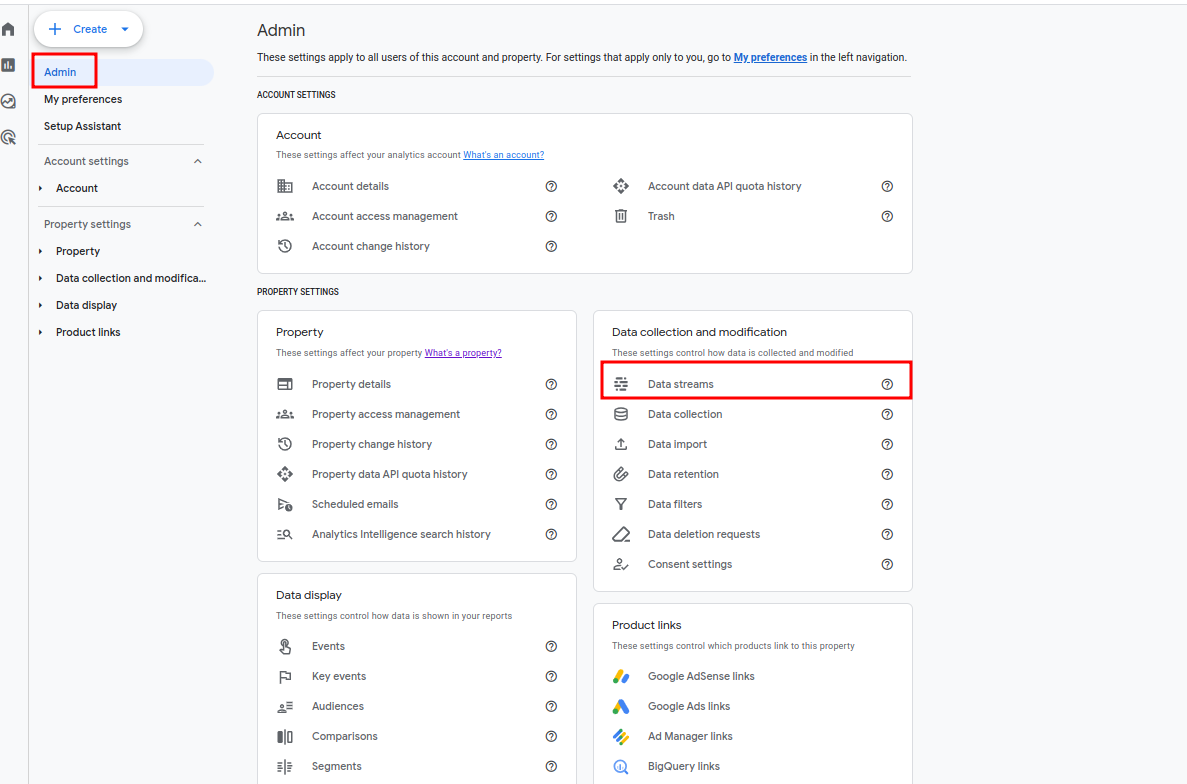This screenshot has width=1187, height=784.
Task: Click help icon beside Account details
Action: pos(551,186)
